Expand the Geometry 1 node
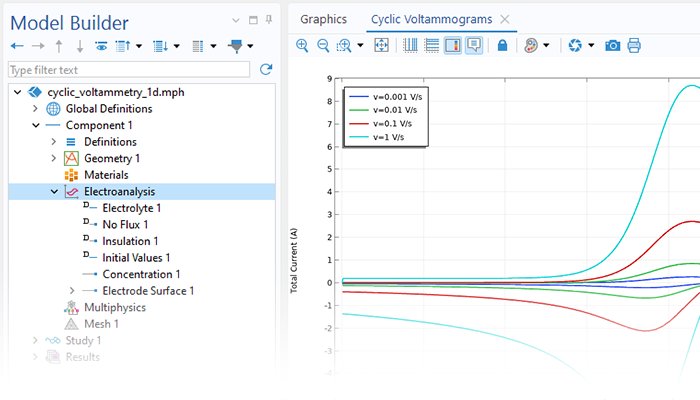The height and width of the screenshot is (400, 700). pyautogui.click(x=54, y=158)
